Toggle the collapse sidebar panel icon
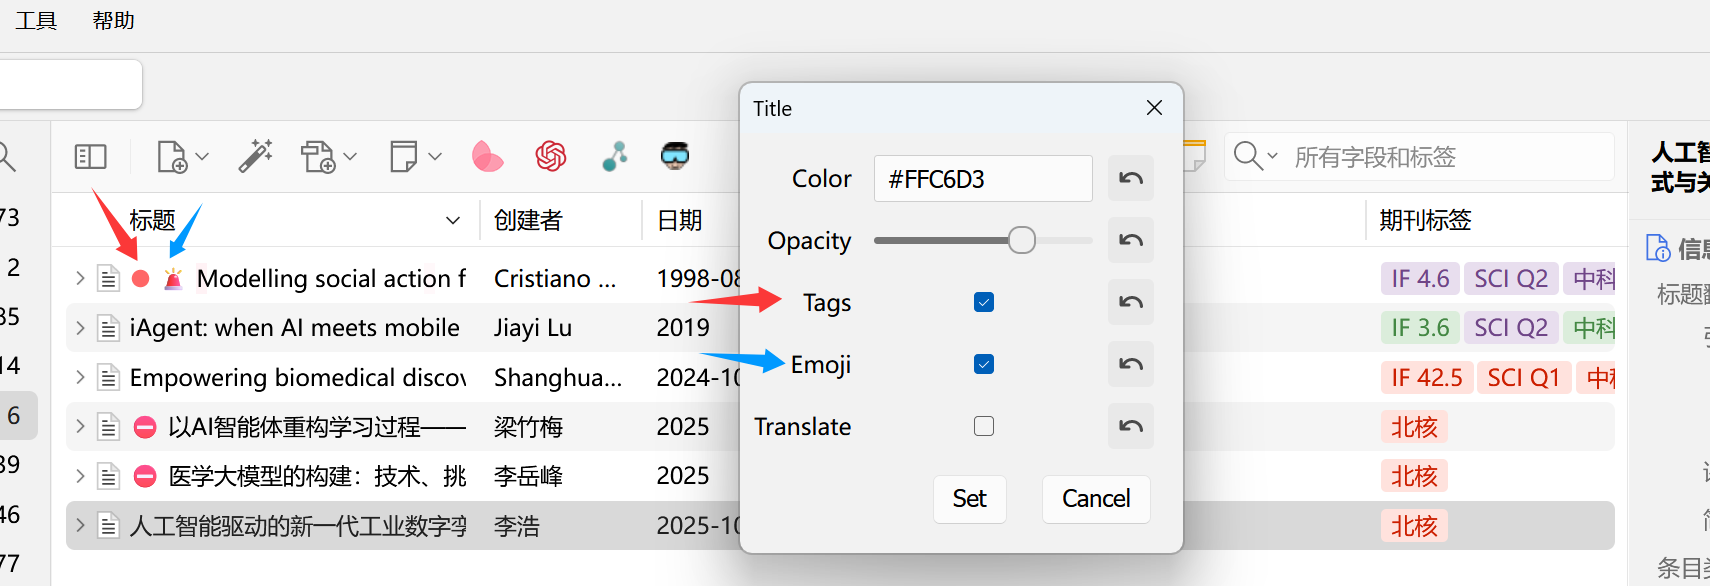Screen dimensions: 1710x586 (90, 156)
